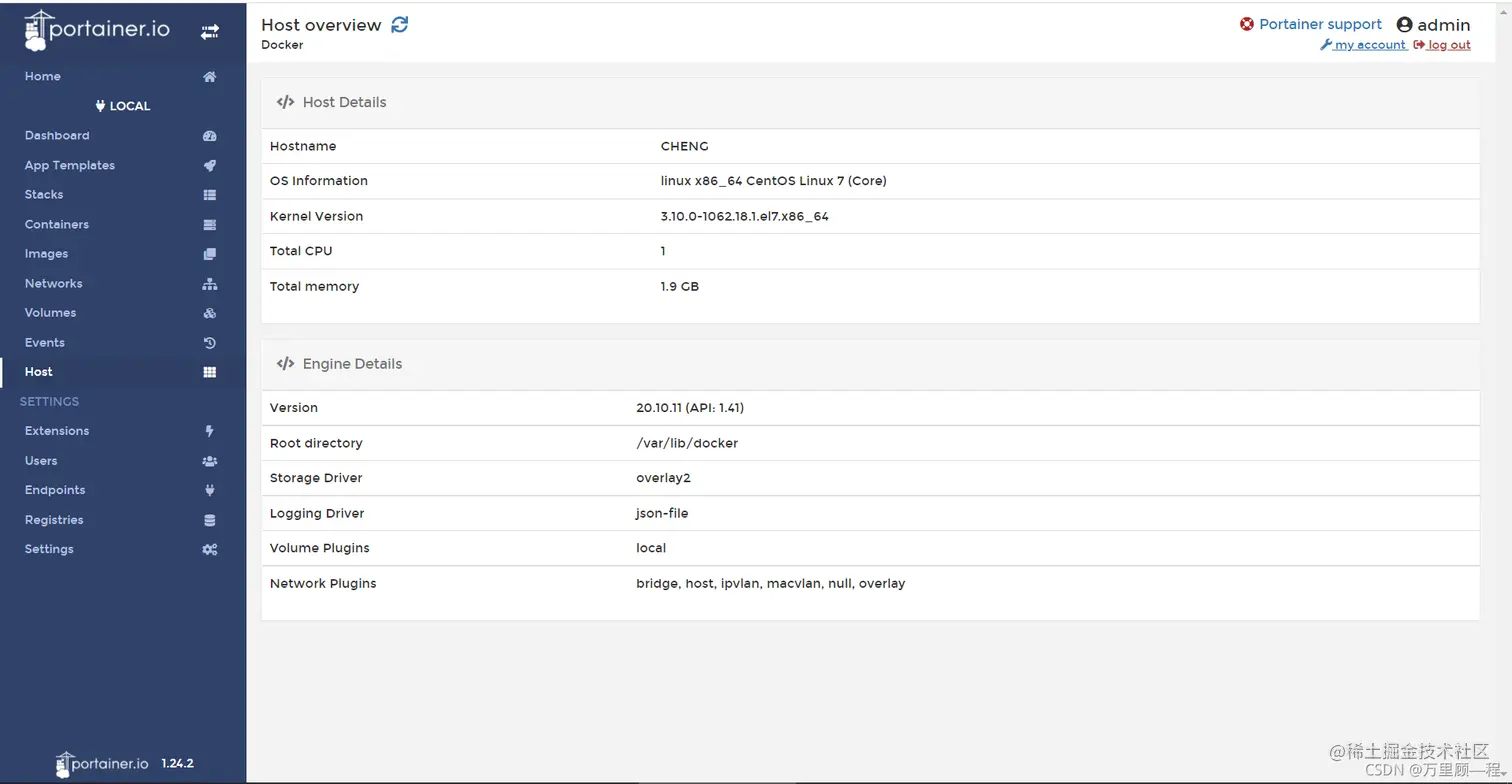Viewport: 1512px width, 784px height.
Task: Click the Events history icon
Action: point(209,343)
